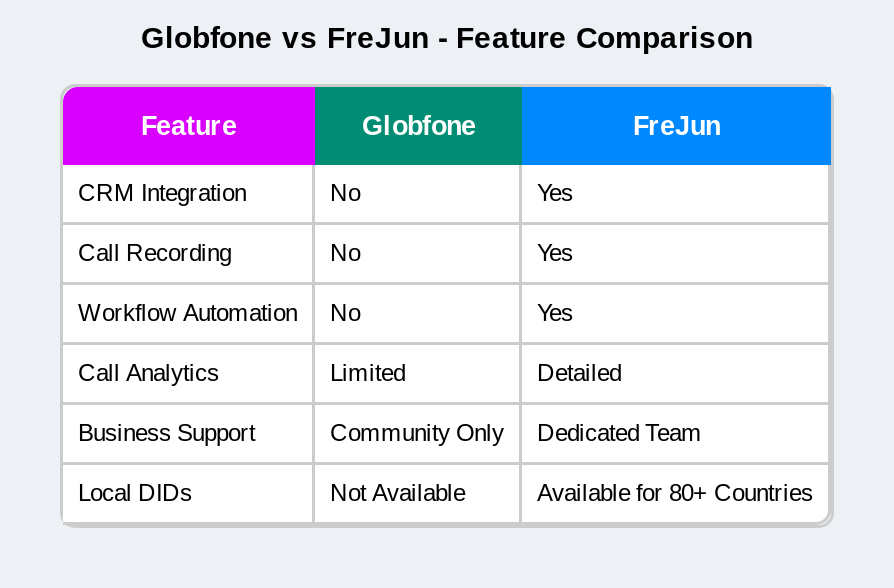Select the Dedicated Team cell

[618, 433]
